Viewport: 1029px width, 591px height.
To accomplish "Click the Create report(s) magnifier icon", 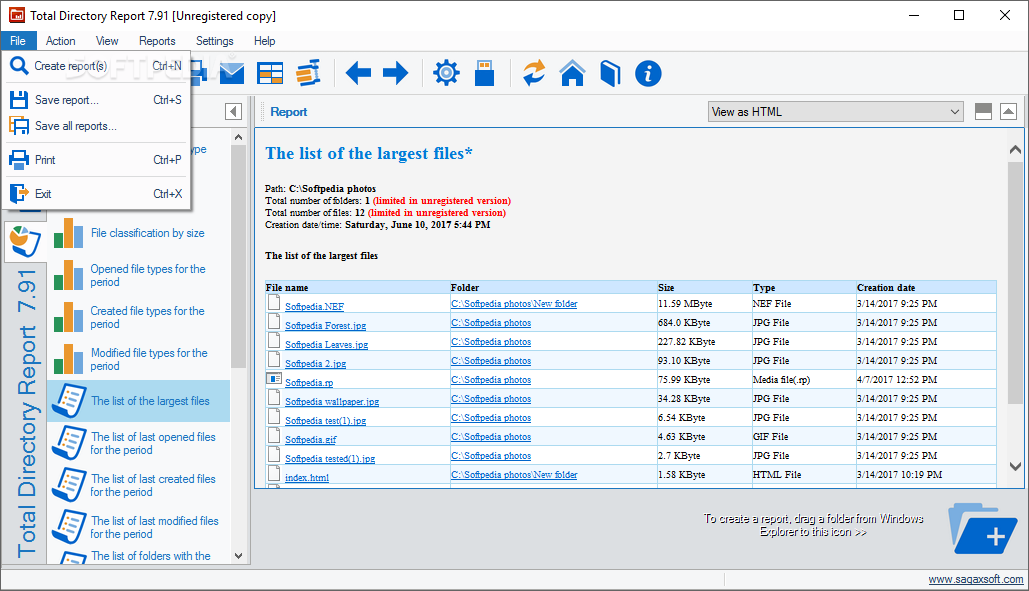I will click(x=19, y=66).
